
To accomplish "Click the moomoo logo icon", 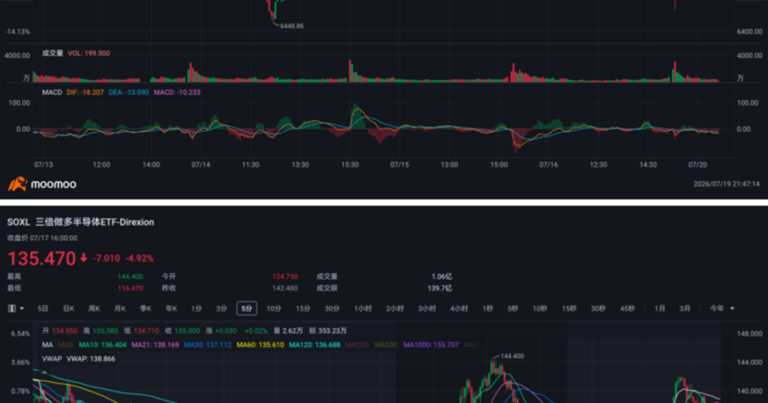I will 17,184.
